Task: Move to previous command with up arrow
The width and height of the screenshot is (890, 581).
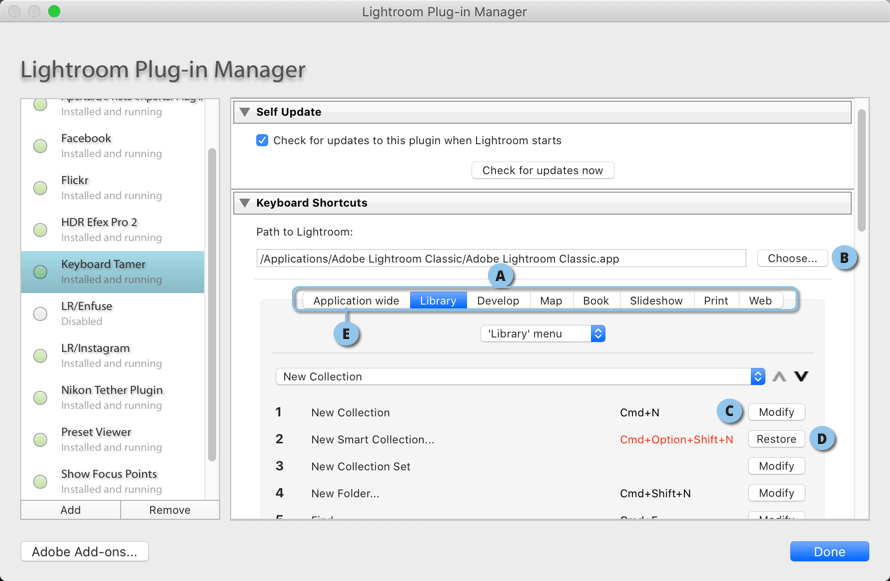Action: point(779,376)
